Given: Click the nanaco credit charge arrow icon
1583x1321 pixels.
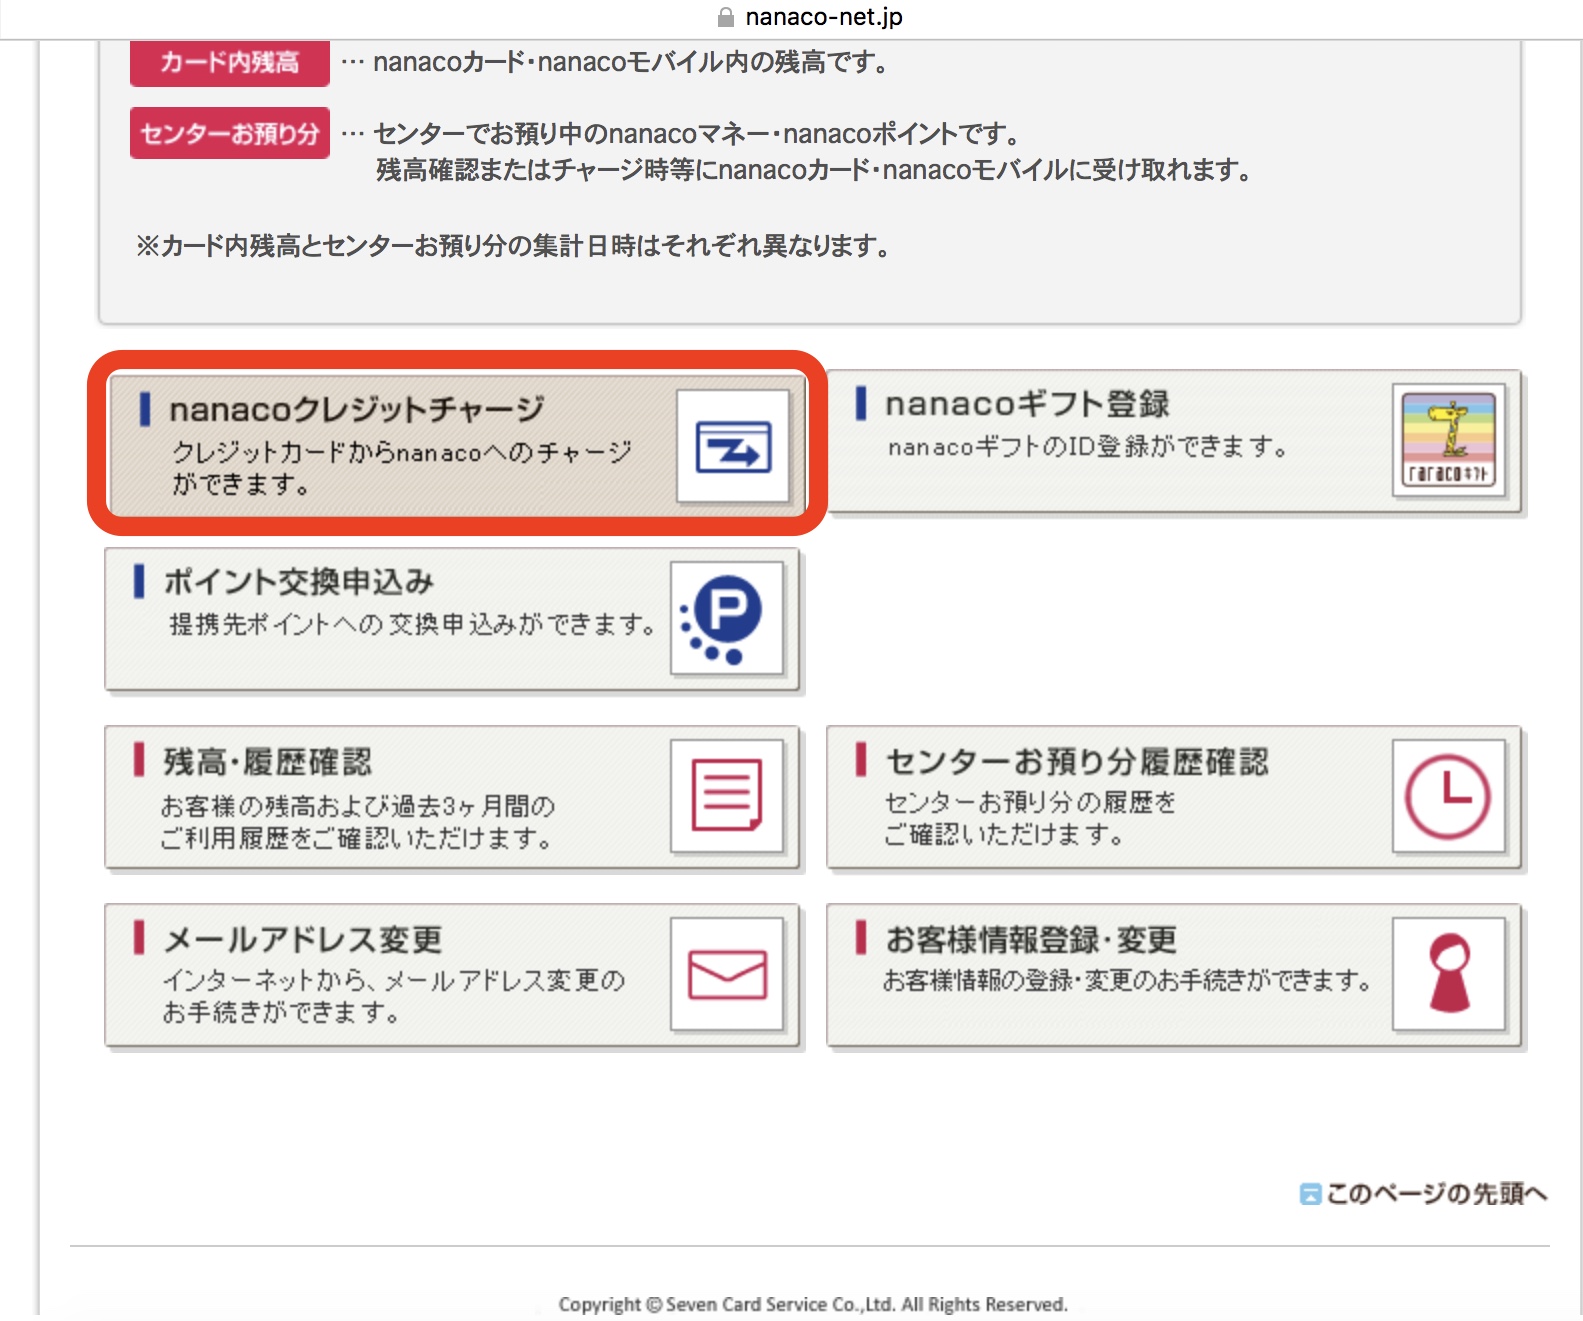Looking at the screenshot, I should [x=733, y=446].
